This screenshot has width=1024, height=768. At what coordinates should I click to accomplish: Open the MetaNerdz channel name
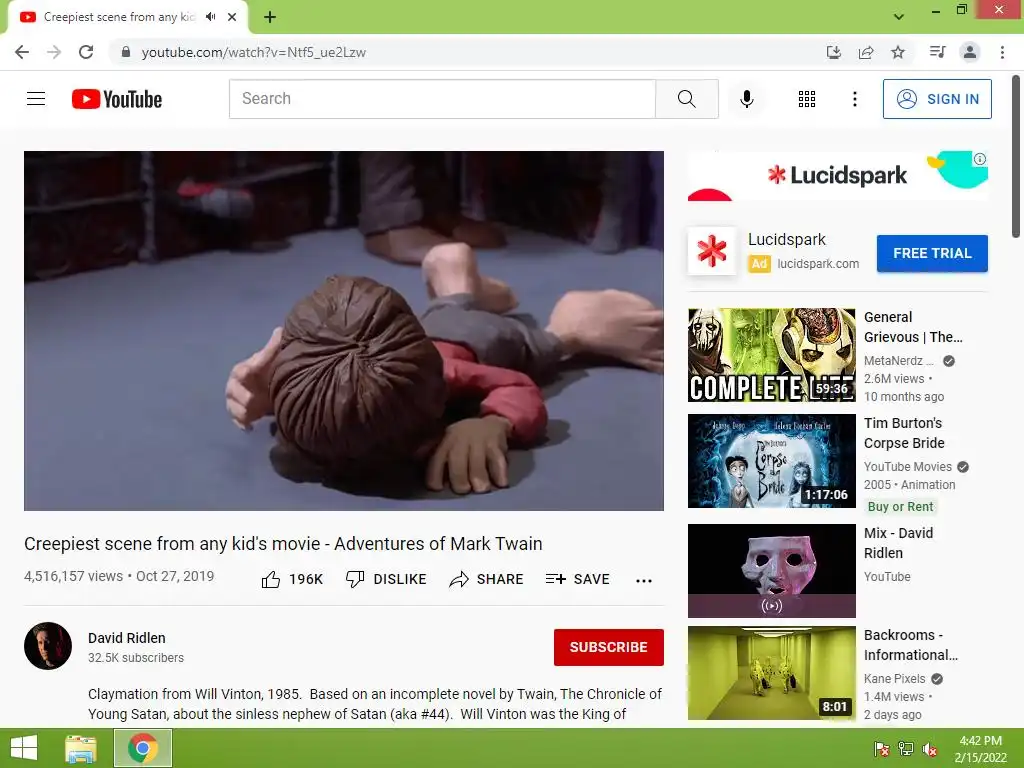pyautogui.click(x=898, y=360)
